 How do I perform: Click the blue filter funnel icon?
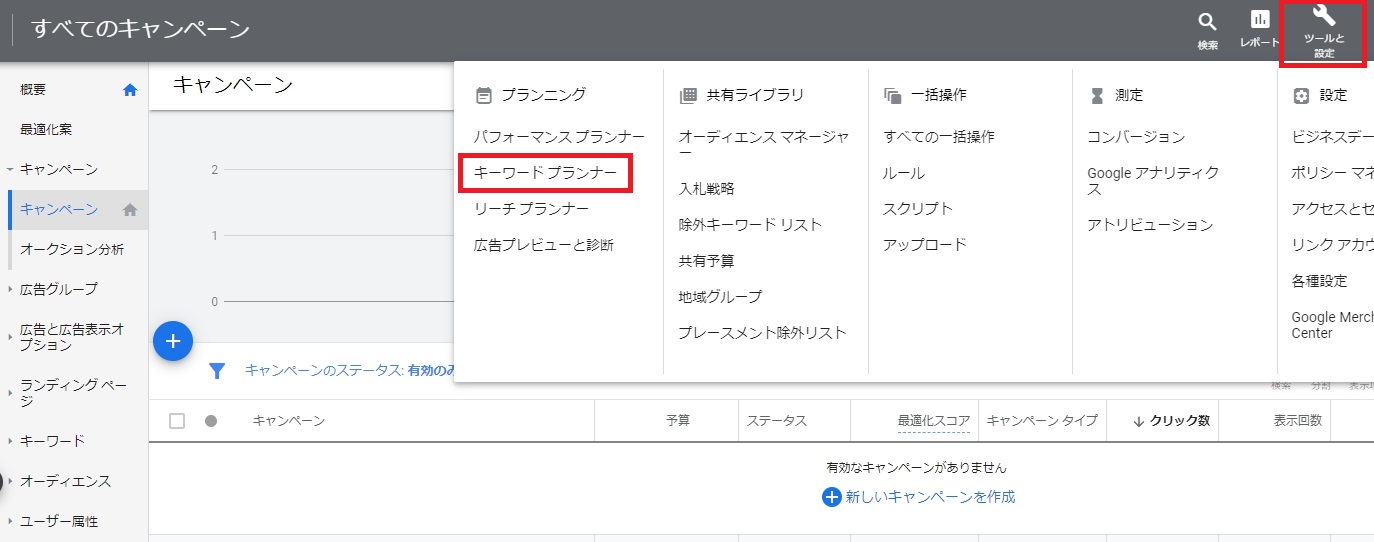pyautogui.click(x=217, y=371)
